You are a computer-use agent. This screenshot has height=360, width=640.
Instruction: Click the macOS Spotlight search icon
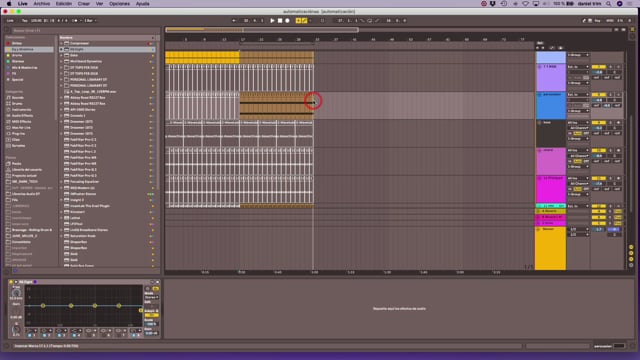(x=608, y=4)
